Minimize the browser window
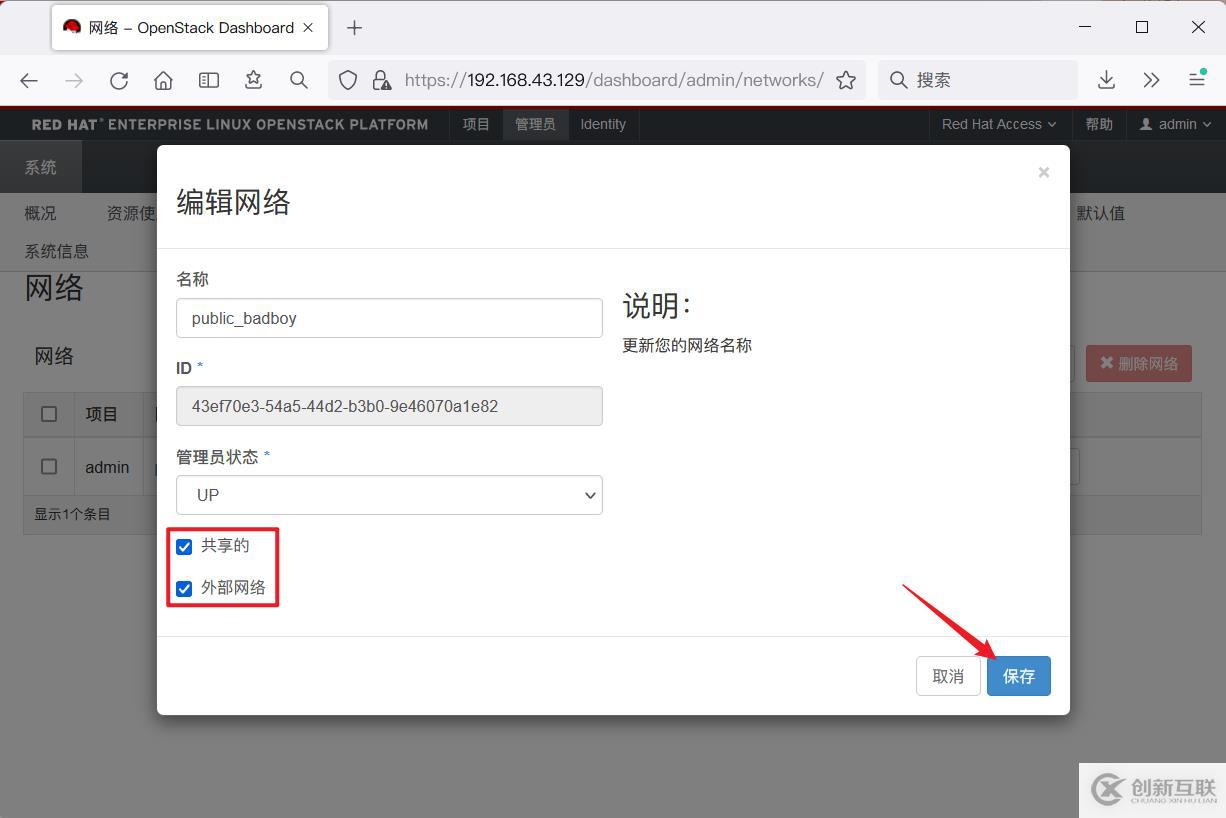This screenshot has width=1226, height=818. (x=1086, y=27)
